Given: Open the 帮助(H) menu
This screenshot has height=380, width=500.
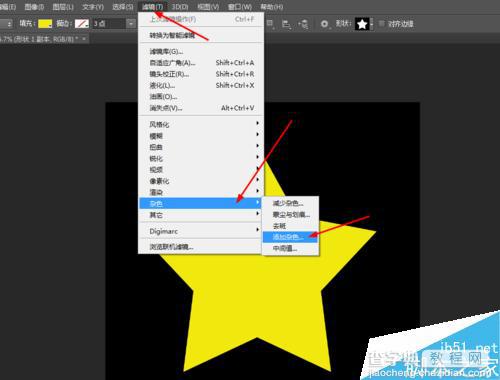Looking at the screenshot, I should pyautogui.click(x=272, y=7).
